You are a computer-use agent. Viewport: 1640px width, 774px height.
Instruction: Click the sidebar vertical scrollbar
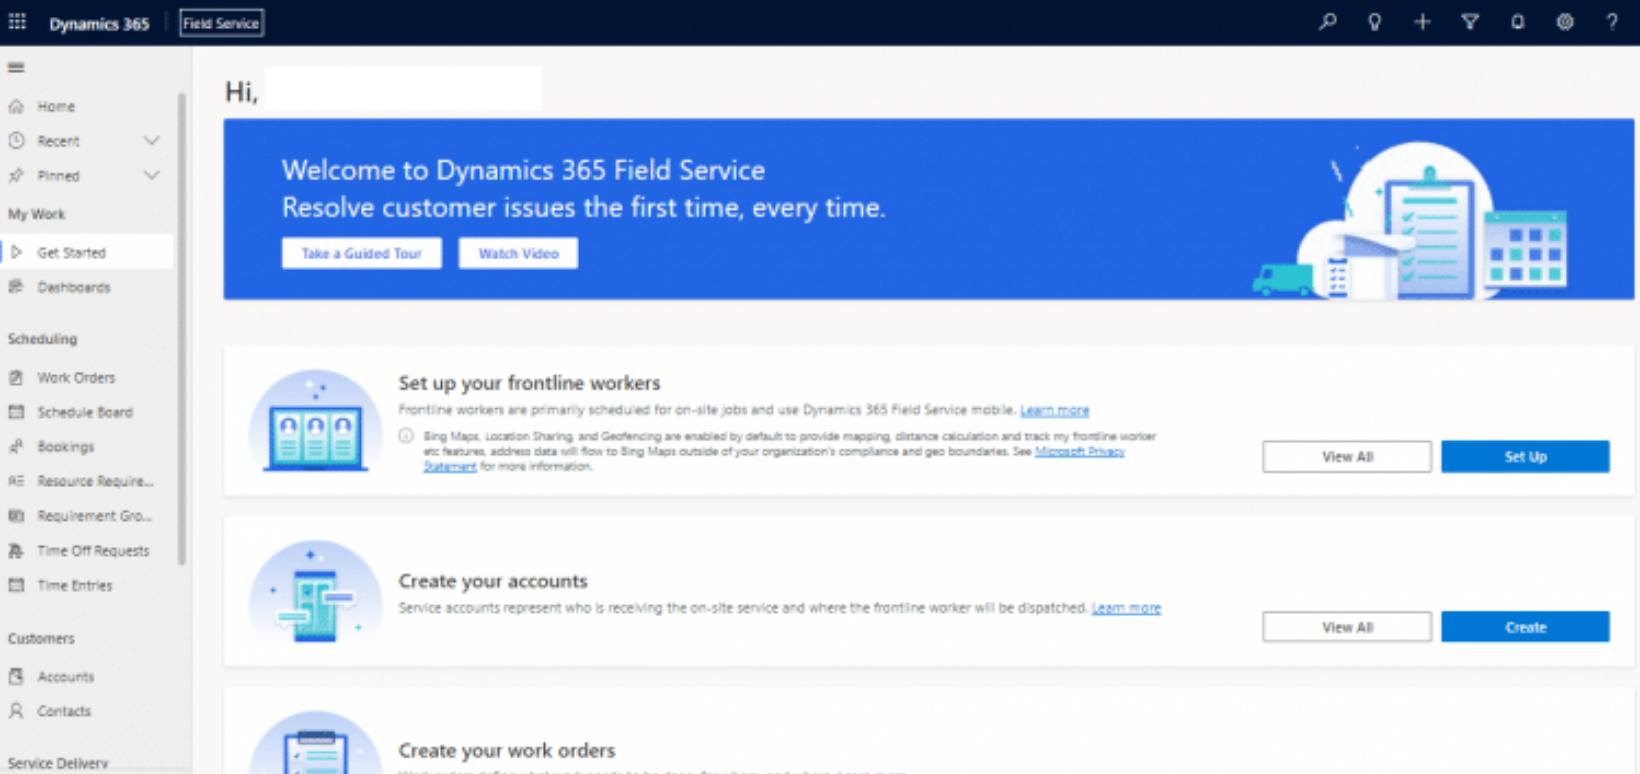[x=182, y=330]
